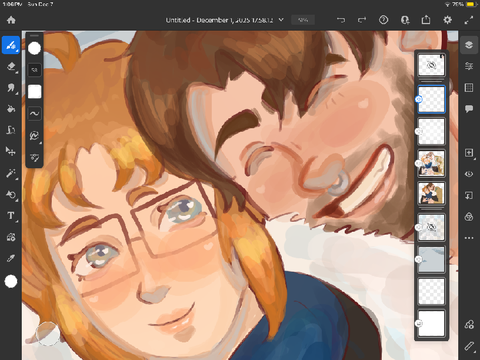Image resolution: width=480 pixels, height=360 pixels.
Task: Open the three-dots layer actions menu
Action: (469, 238)
